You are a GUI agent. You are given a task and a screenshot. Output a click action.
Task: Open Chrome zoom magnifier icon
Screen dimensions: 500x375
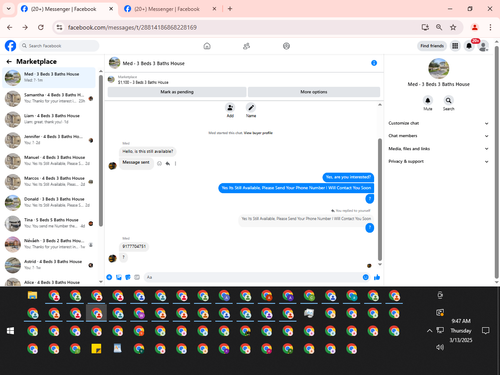tap(439, 27)
